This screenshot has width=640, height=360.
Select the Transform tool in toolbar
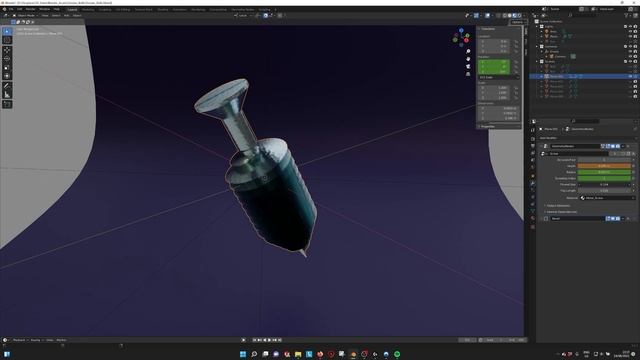[x=7, y=76]
